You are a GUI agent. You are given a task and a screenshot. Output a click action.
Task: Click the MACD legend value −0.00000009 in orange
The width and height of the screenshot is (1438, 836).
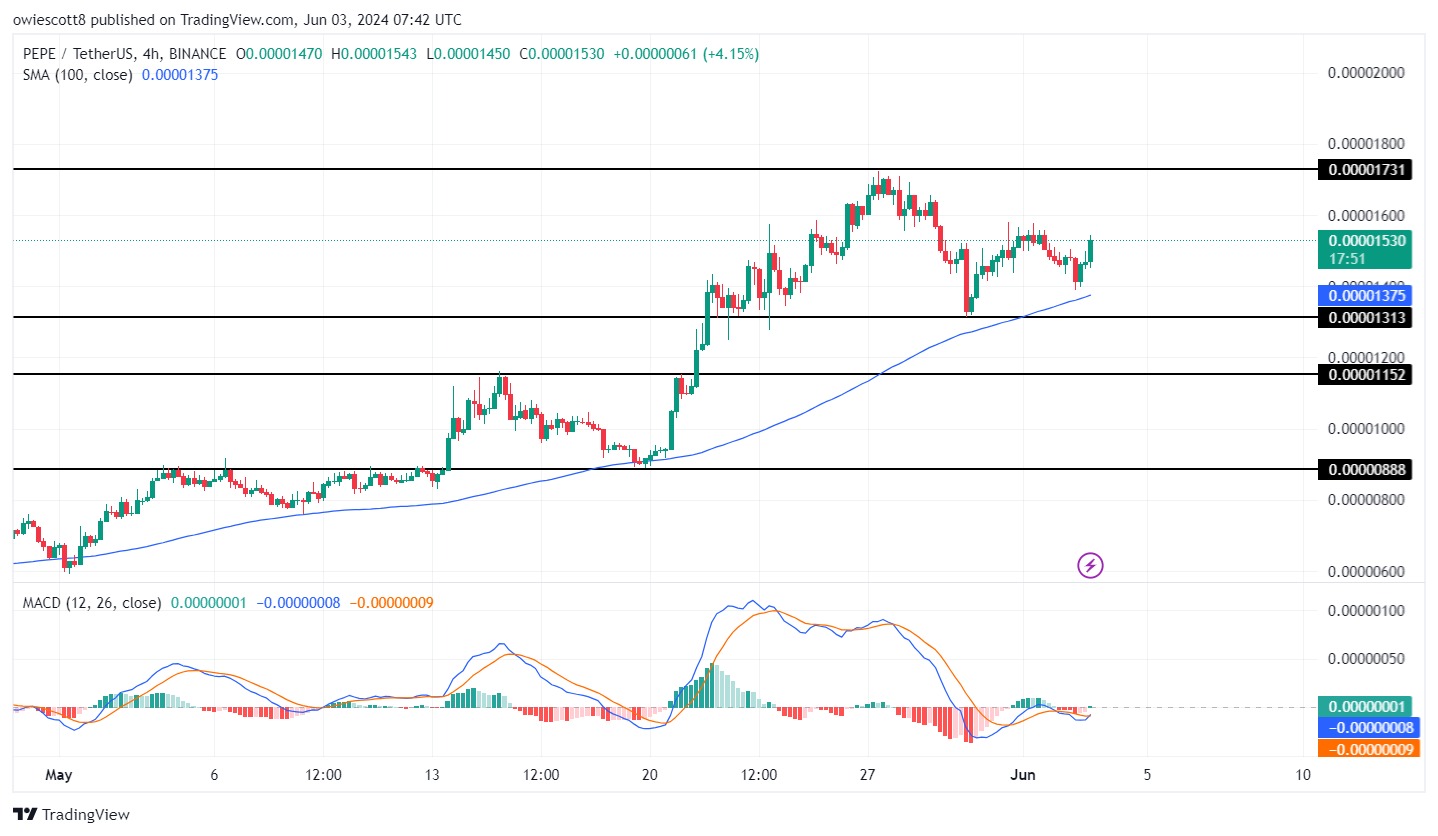(x=390, y=603)
